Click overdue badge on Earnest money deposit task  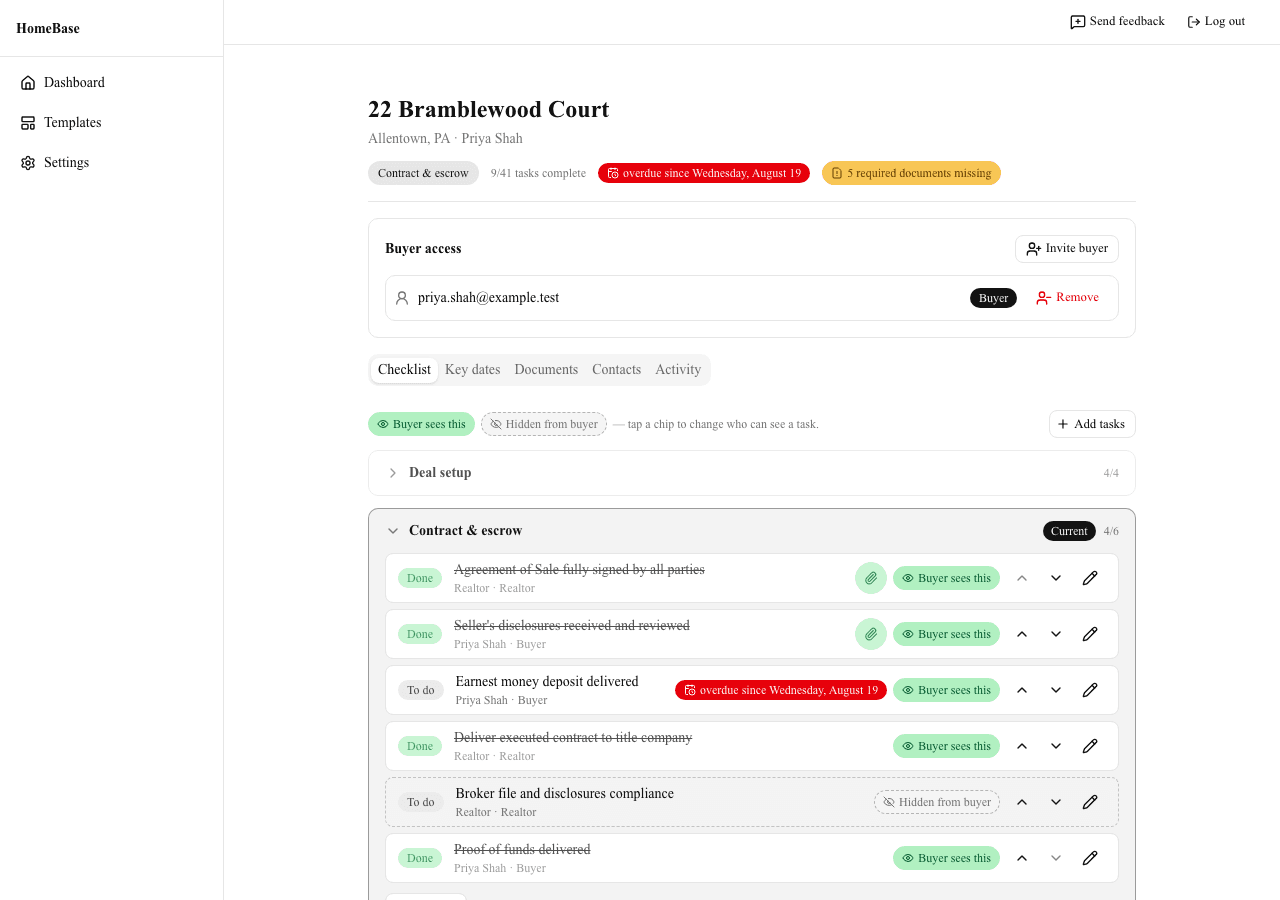pos(781,690)
